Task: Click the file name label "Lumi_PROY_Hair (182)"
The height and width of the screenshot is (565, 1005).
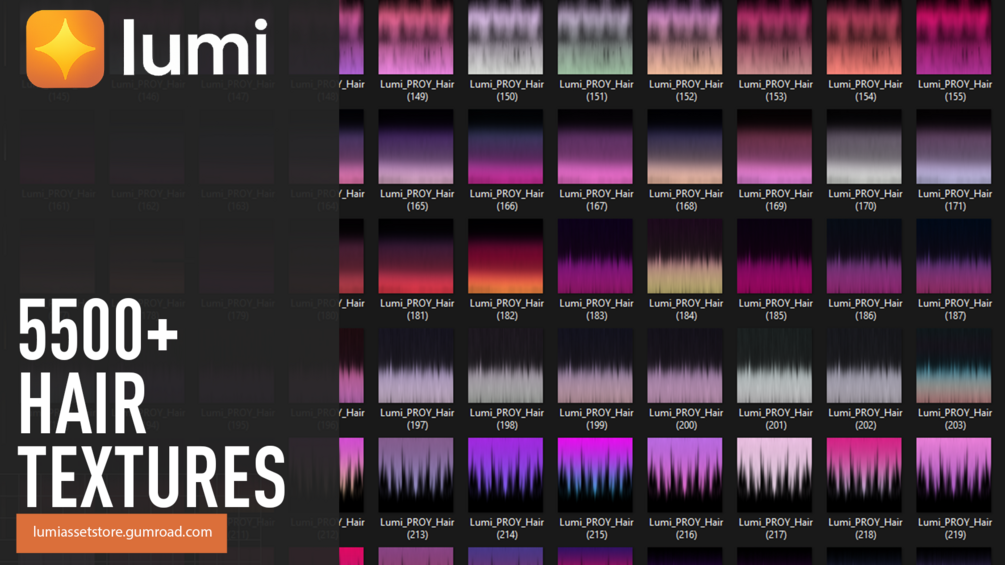Action: 506,309
